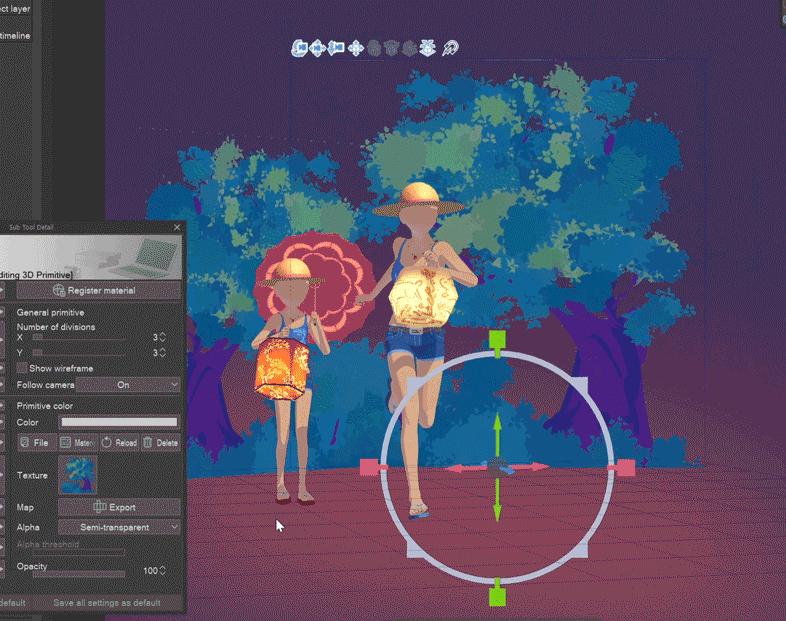Click the middle greyed-out object rotation icon
Viewport: 786px width, 621px height.
tap(391, 48)
